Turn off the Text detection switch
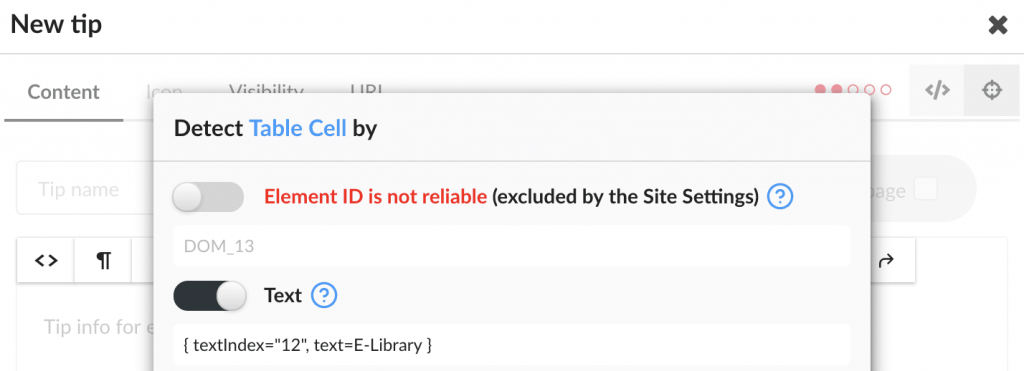 click(x=210, y=296)
